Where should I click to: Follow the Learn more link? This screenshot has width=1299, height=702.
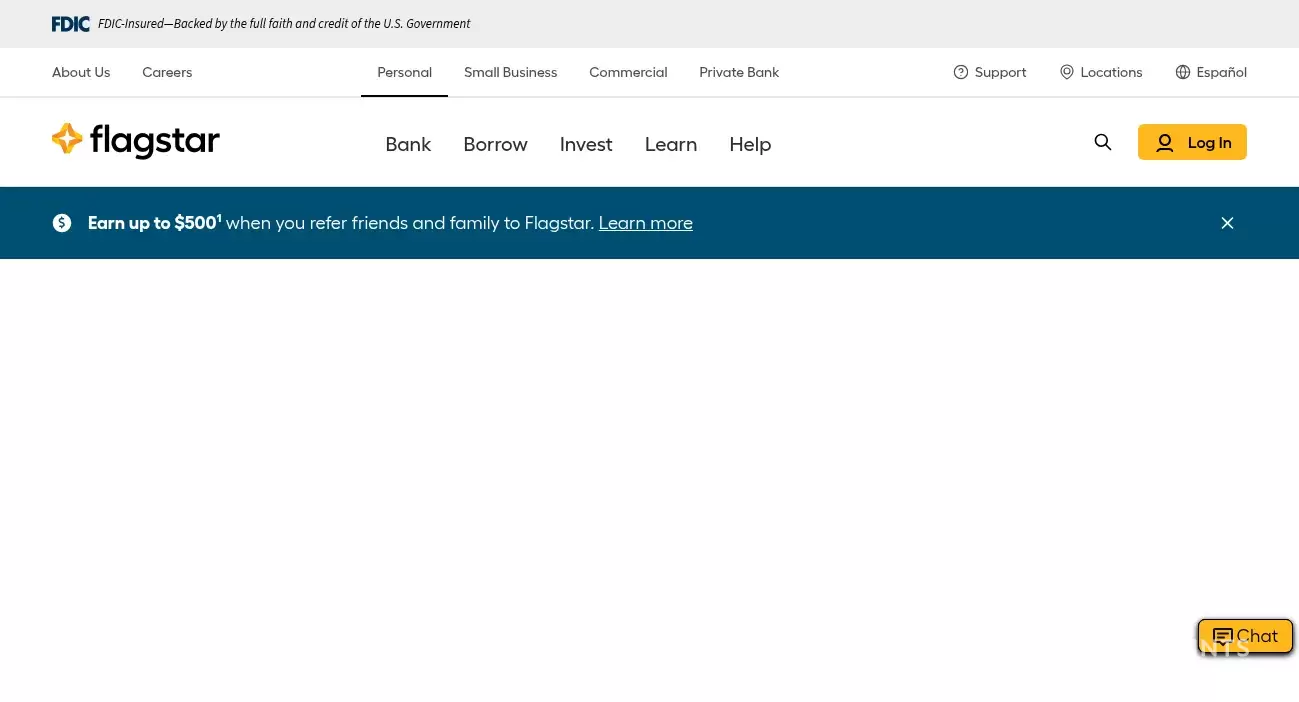point(645,222)
